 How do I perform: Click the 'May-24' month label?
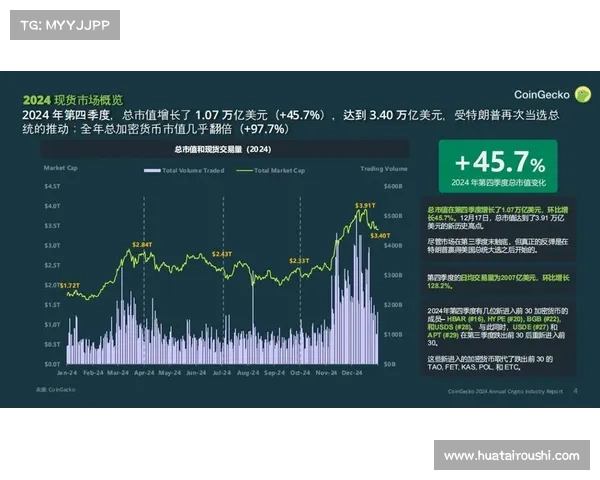[x=170, y=372]
